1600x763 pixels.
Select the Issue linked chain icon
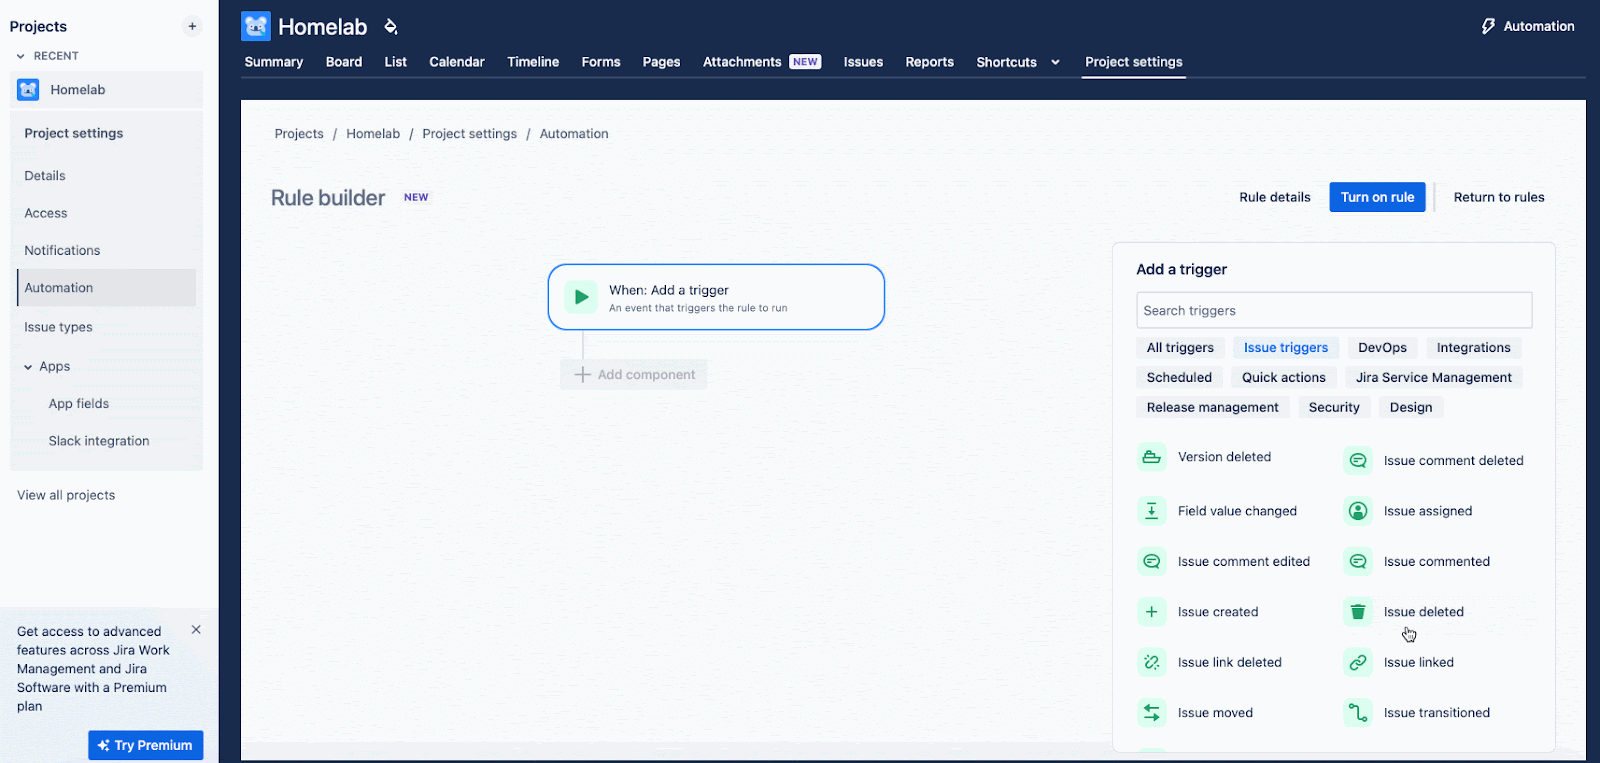(1358, 662)
